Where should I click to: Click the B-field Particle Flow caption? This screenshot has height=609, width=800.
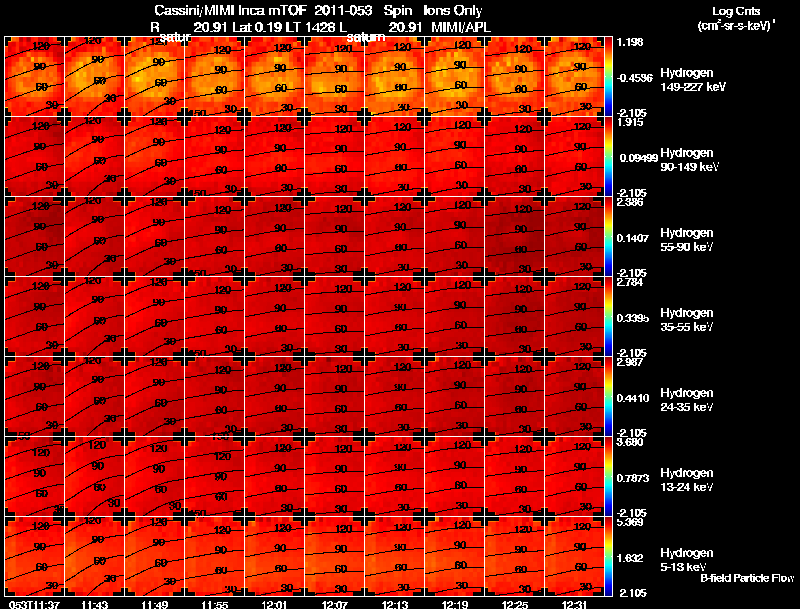[747, 578]
